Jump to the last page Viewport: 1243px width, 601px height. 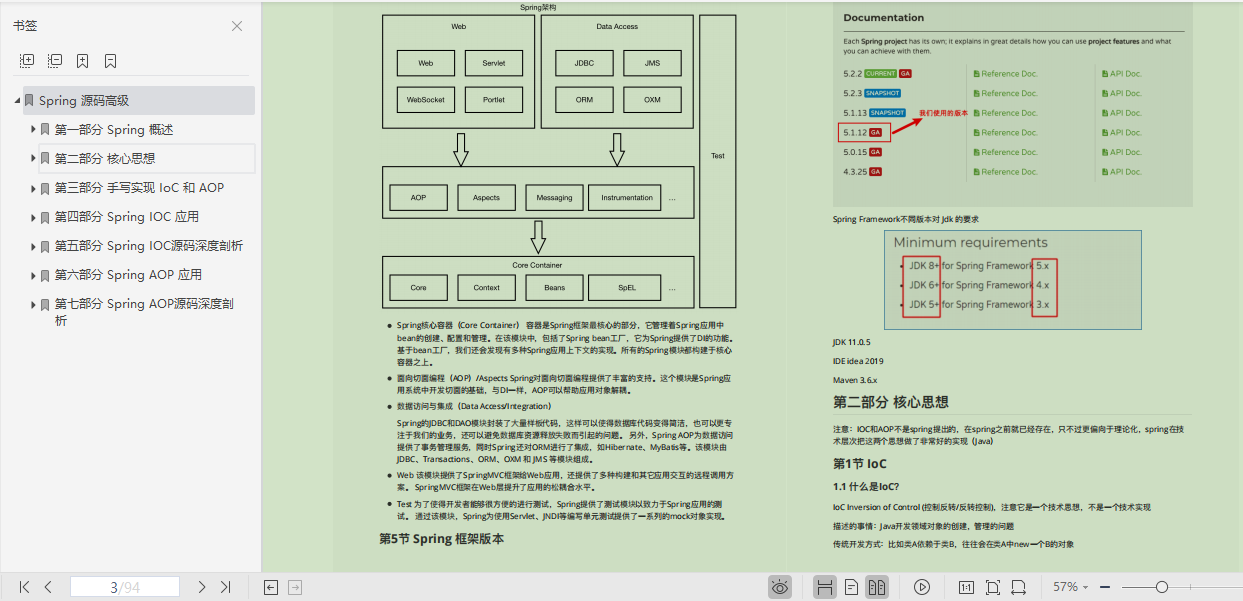tap(226, 587)
